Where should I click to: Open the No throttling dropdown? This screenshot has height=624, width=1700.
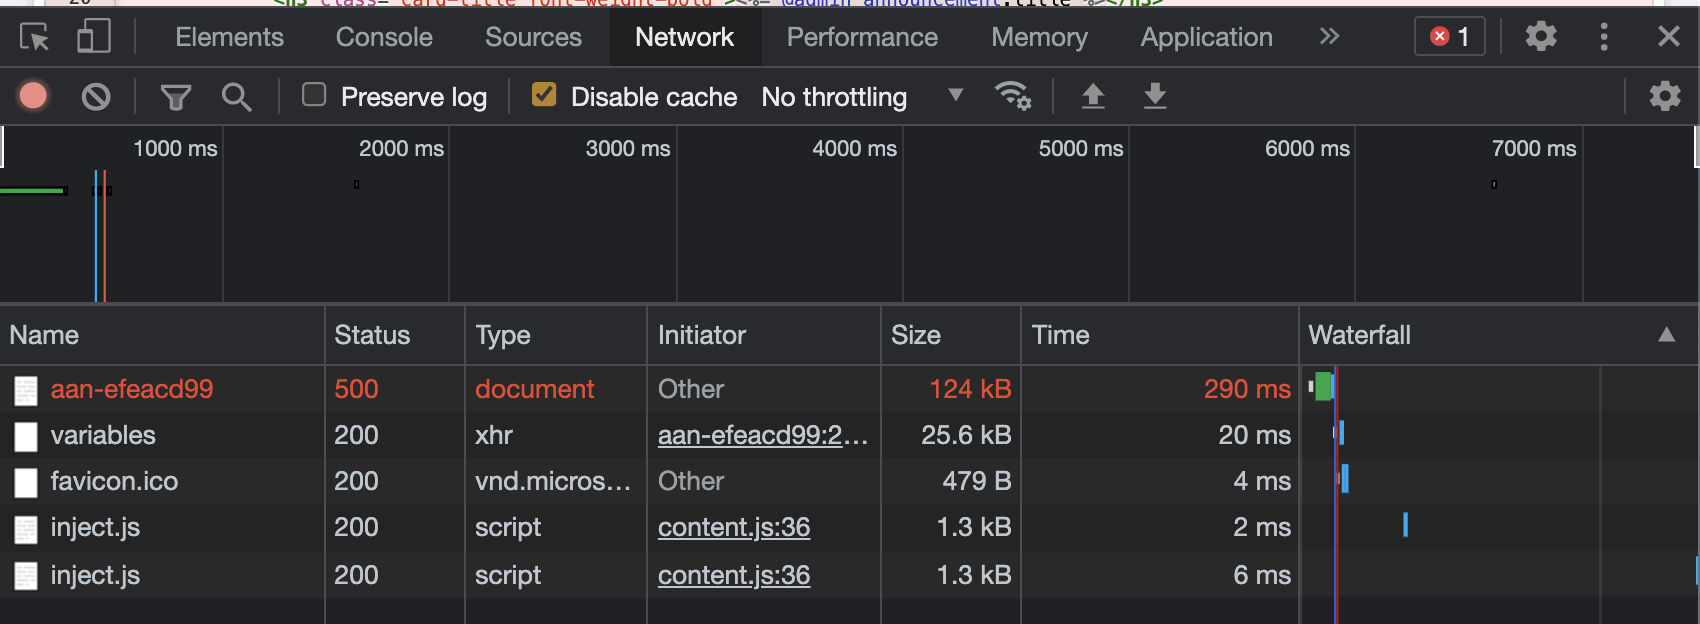862,97
